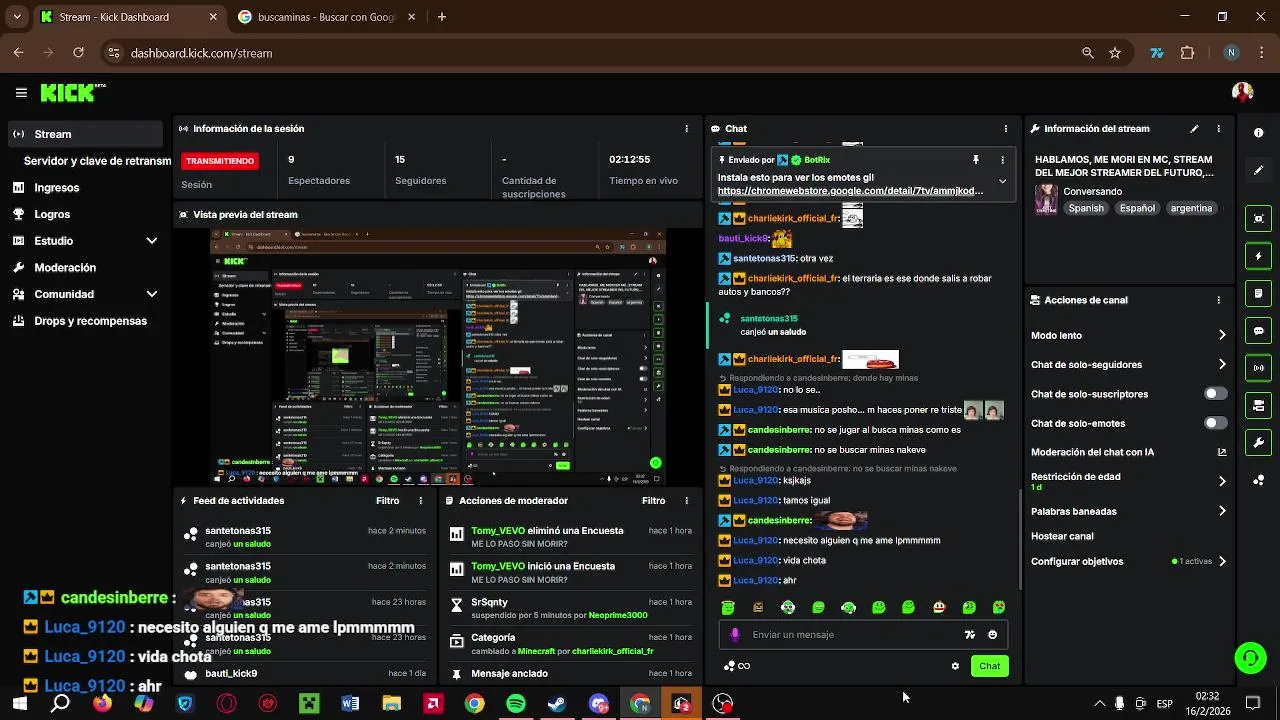This screenshot has width=1280, height=720.
Task: Click the chat panel scrollbar
Action: click(1020, 540)
